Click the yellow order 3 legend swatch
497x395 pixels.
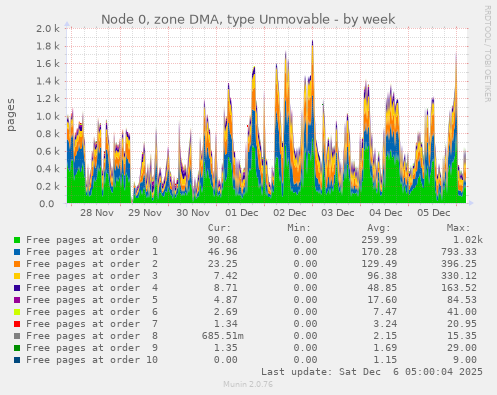(x=17, y=276)
